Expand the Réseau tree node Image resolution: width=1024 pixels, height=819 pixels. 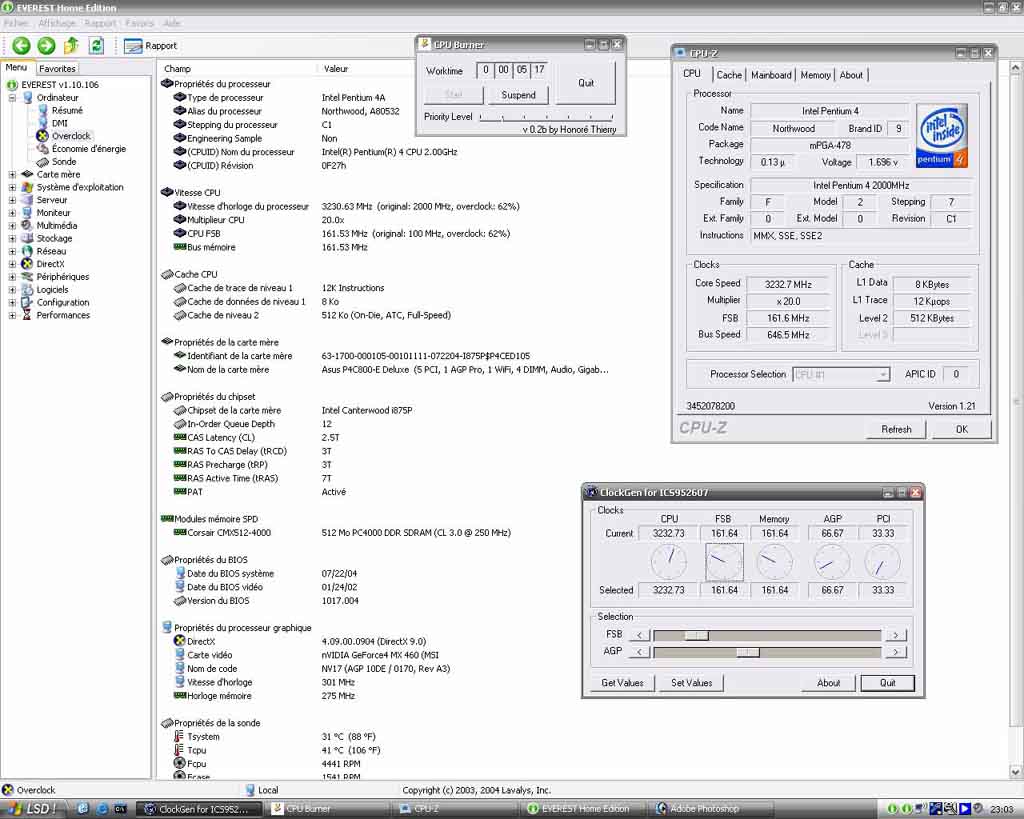[12, 251]
